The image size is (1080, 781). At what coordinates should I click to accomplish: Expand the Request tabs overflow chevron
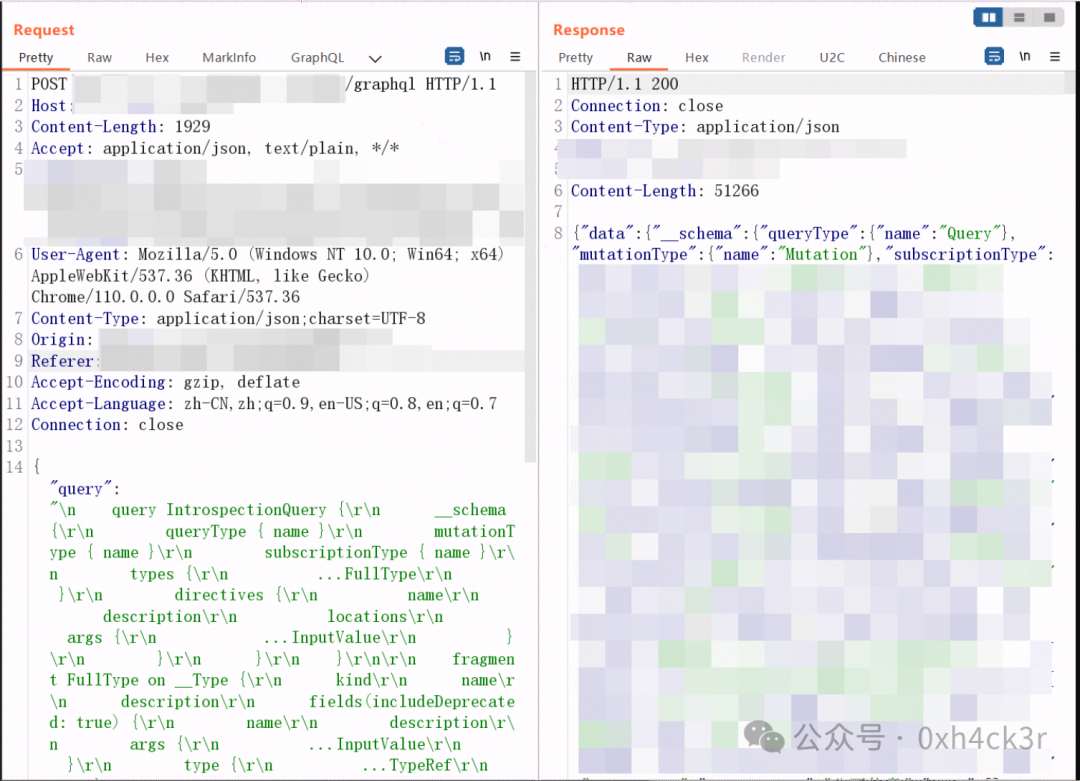click(x=375, y=59)
